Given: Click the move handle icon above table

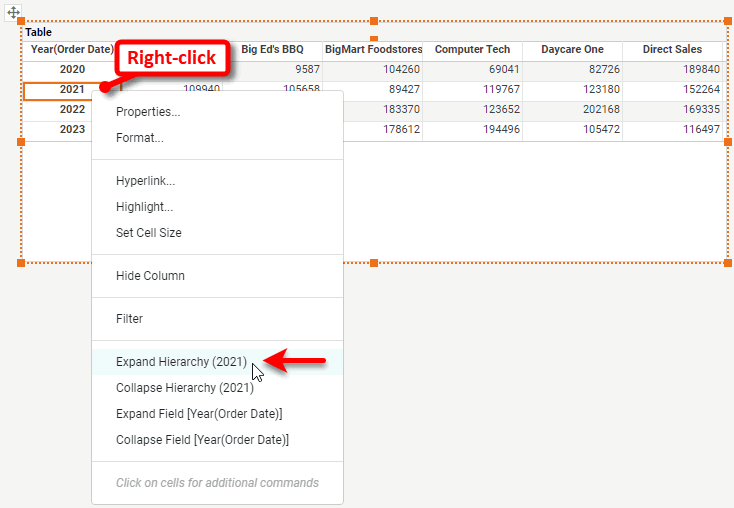Looking at the screenshot, I should pos(14,13).
